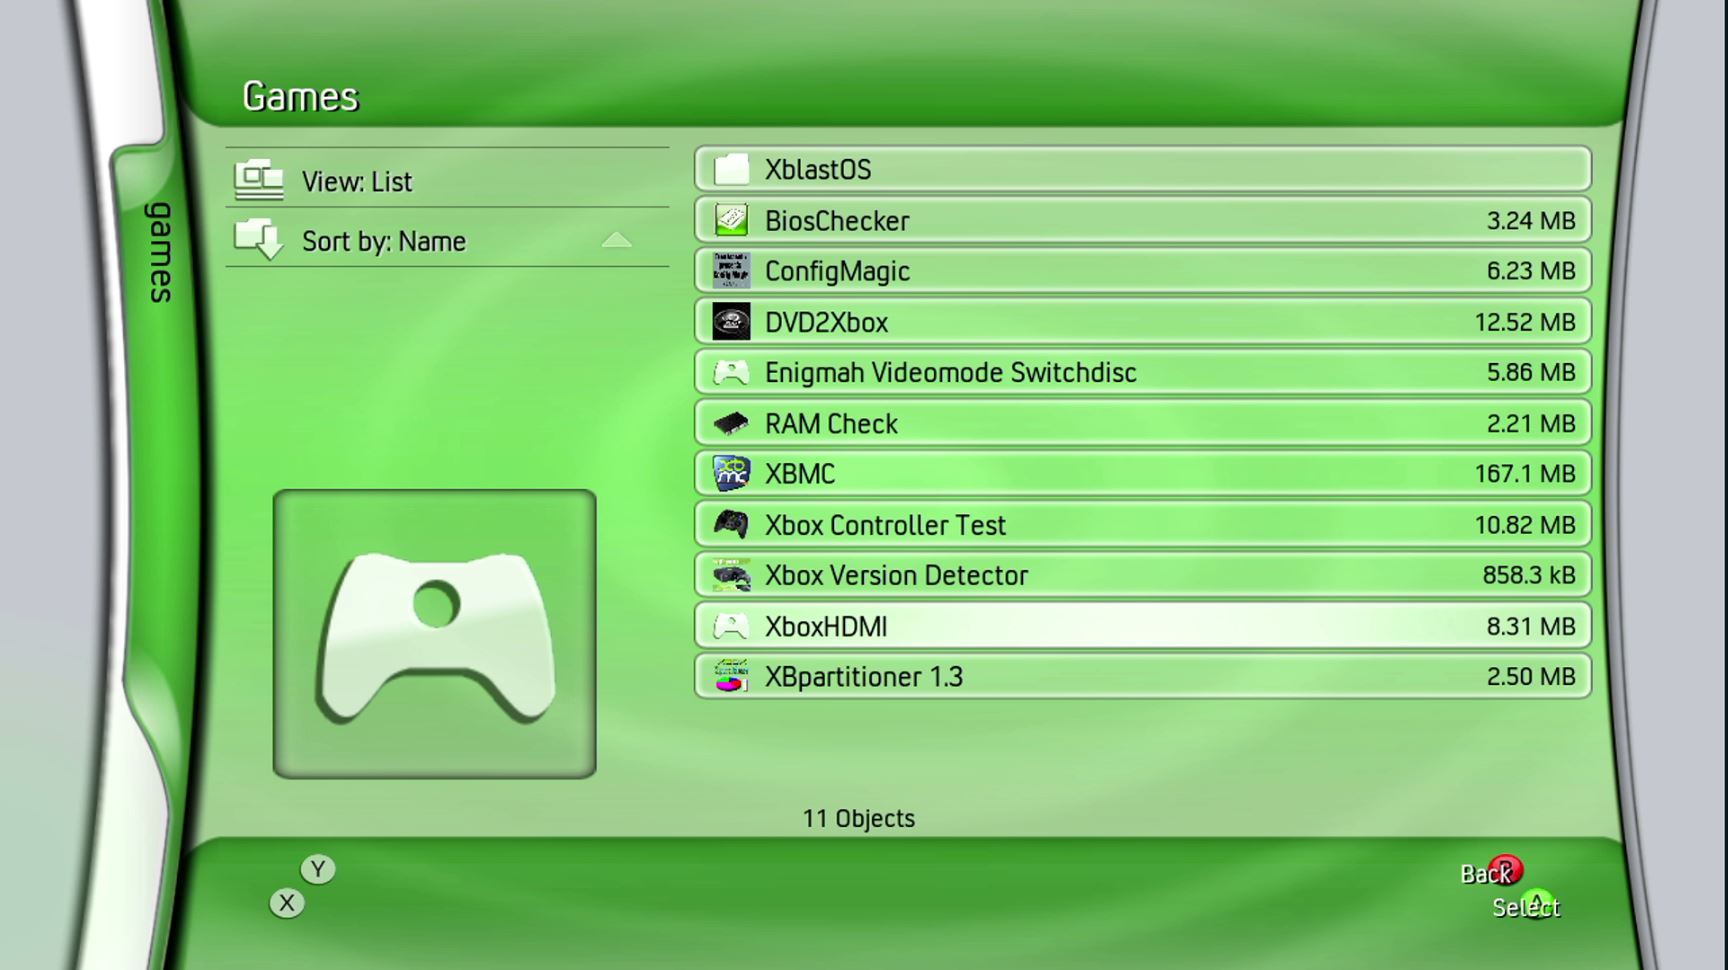Viewport: 1728px width, 970px height.
Task: Click the 3.24 MB size value
Action: (1531, 221)
